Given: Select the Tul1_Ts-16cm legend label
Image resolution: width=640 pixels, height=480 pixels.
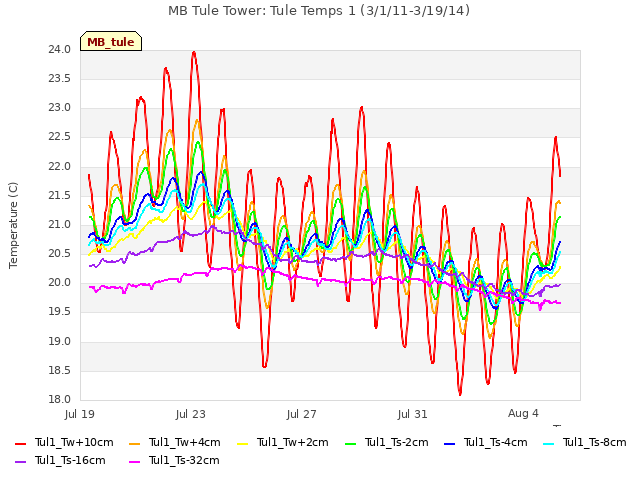Looking at the screenshot, I should click(70, 460).
